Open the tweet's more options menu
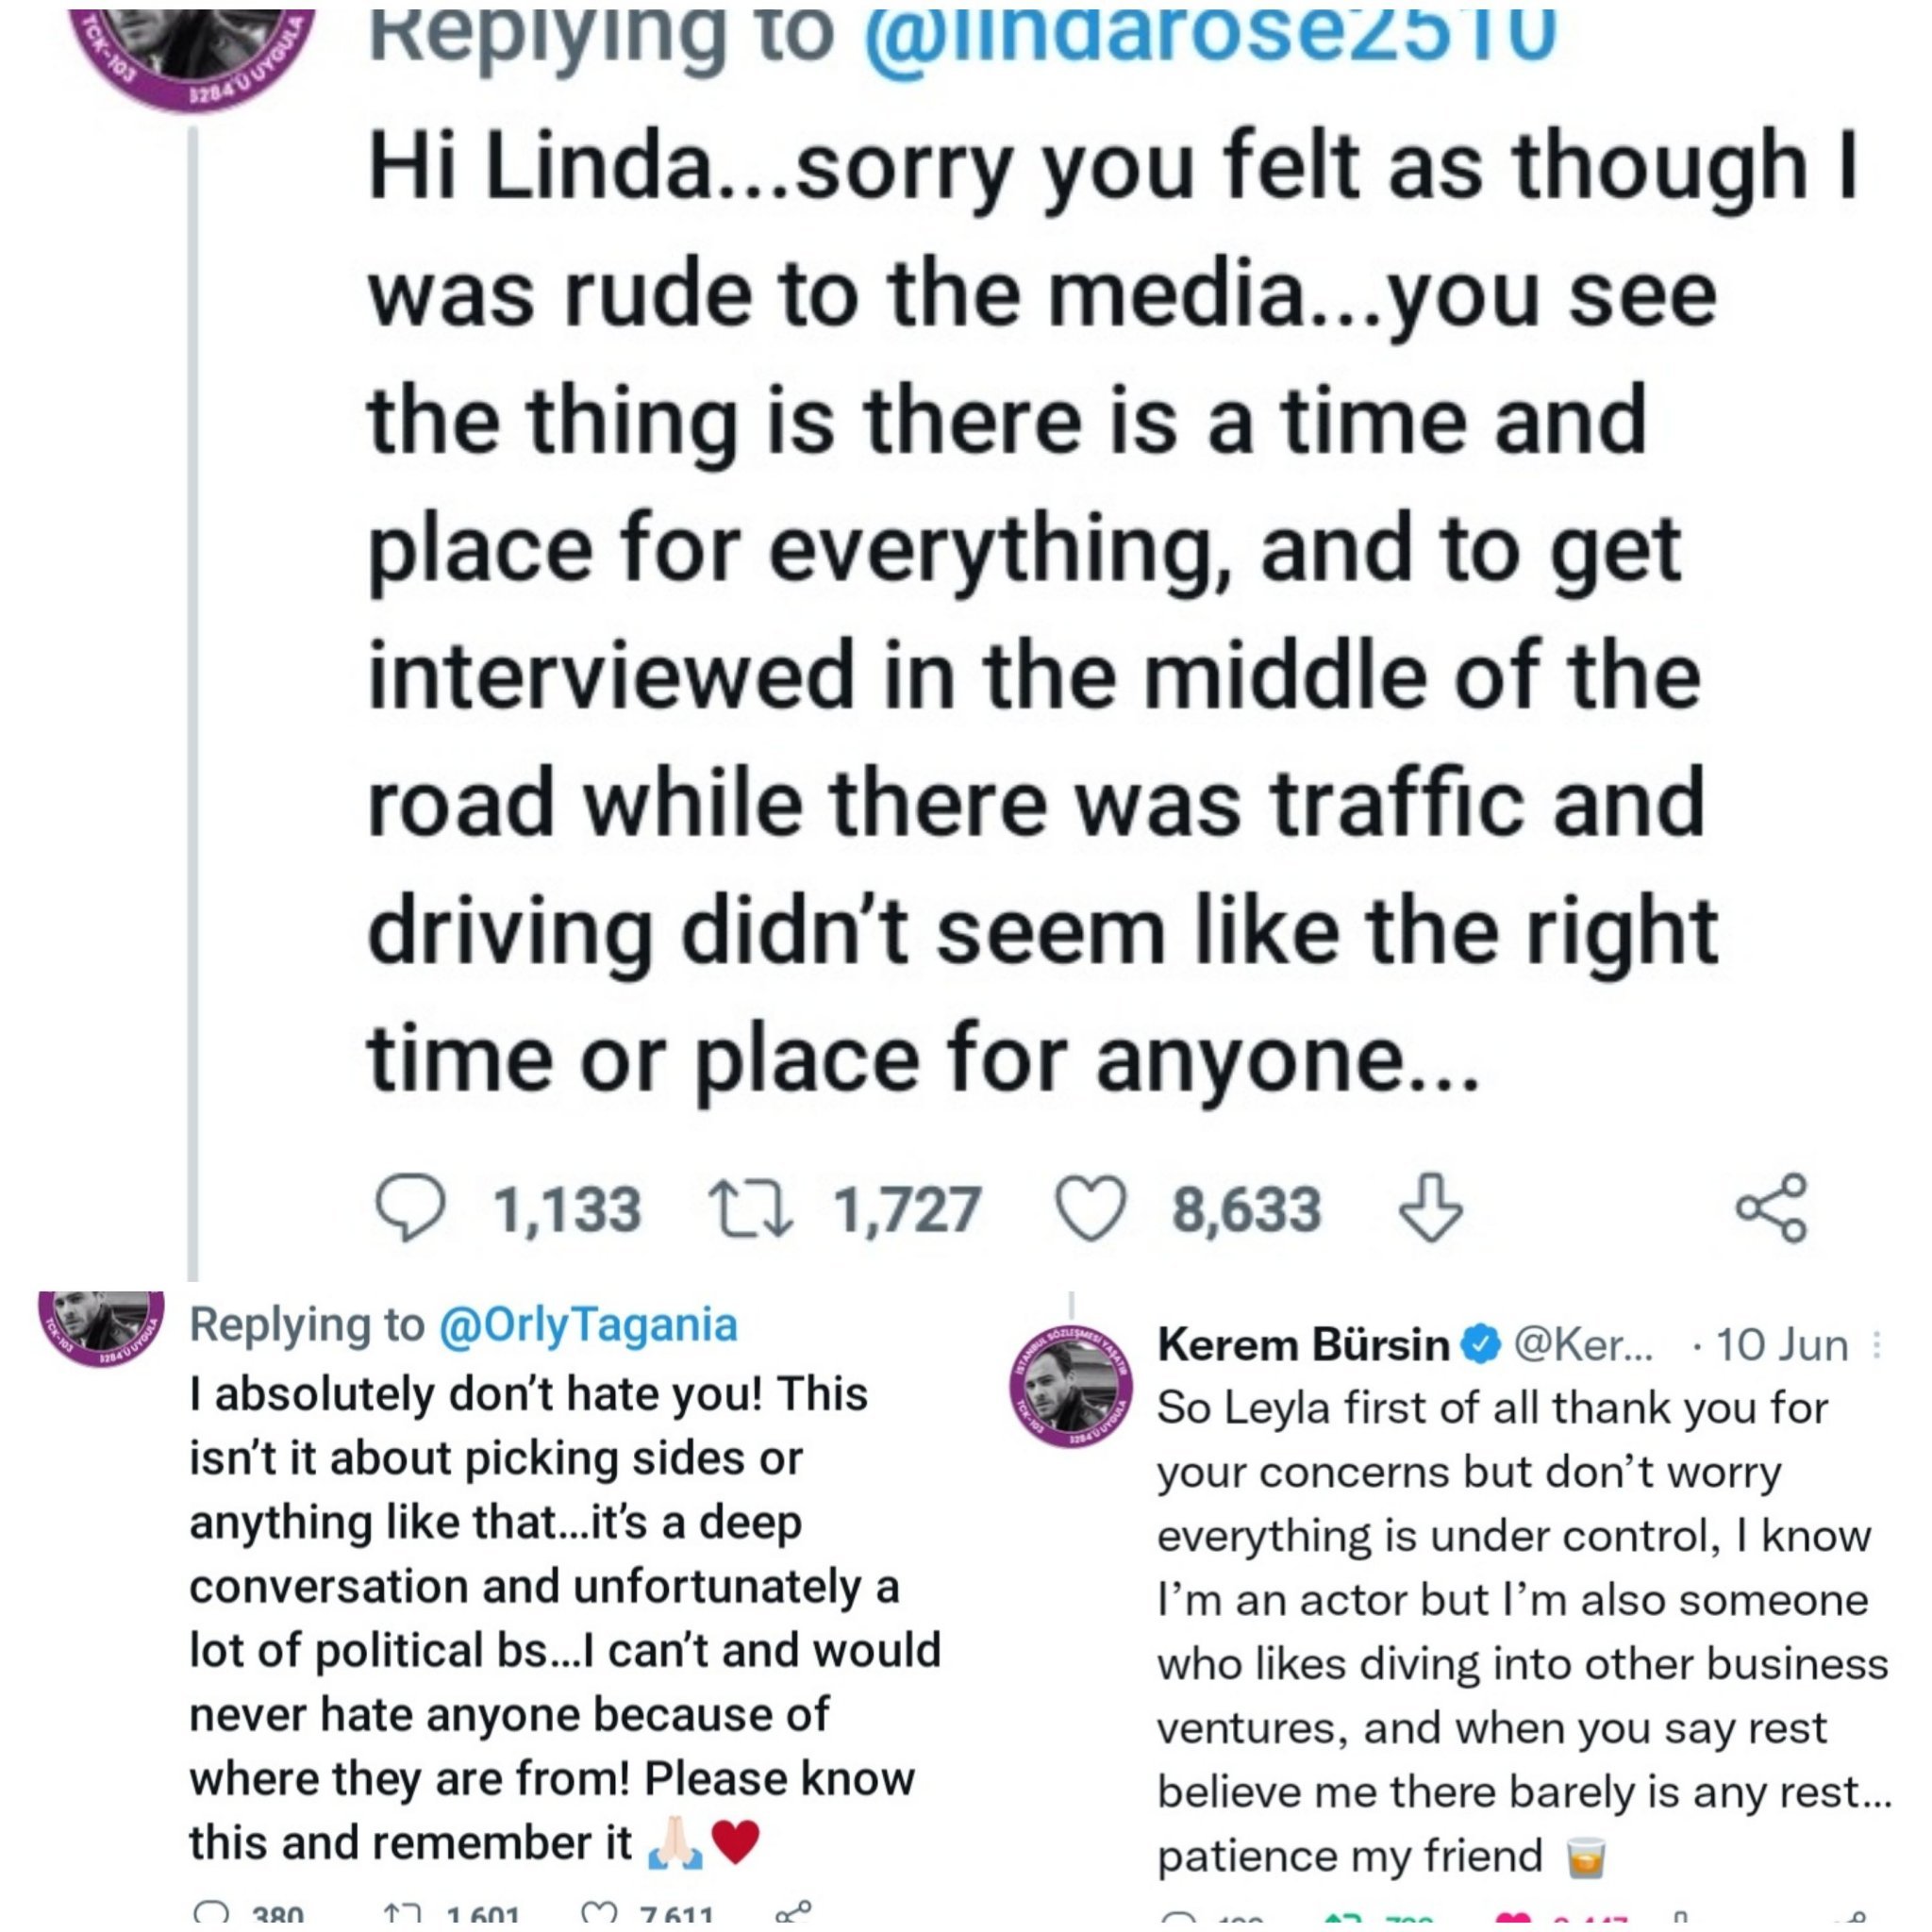 (x=1877, y=1346)
